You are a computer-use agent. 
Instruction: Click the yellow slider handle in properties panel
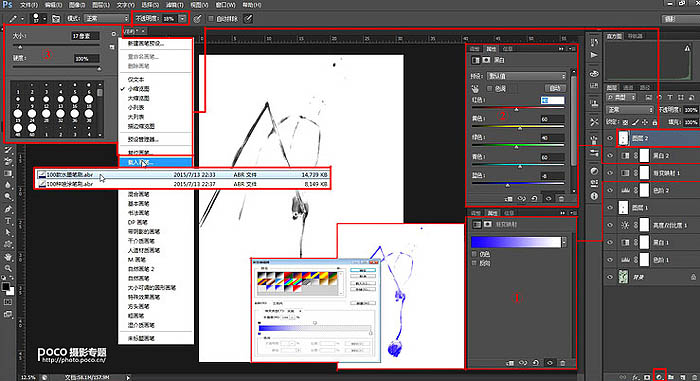click(520, 128)
